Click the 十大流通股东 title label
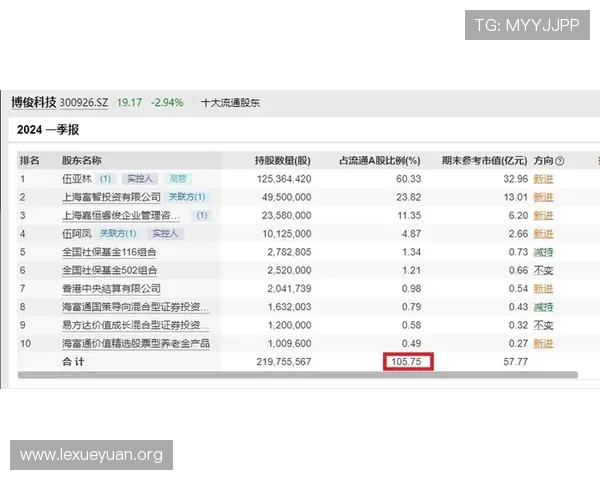This screenshot has width=600, height=480. pyautogui.click(x=230, y=103)
